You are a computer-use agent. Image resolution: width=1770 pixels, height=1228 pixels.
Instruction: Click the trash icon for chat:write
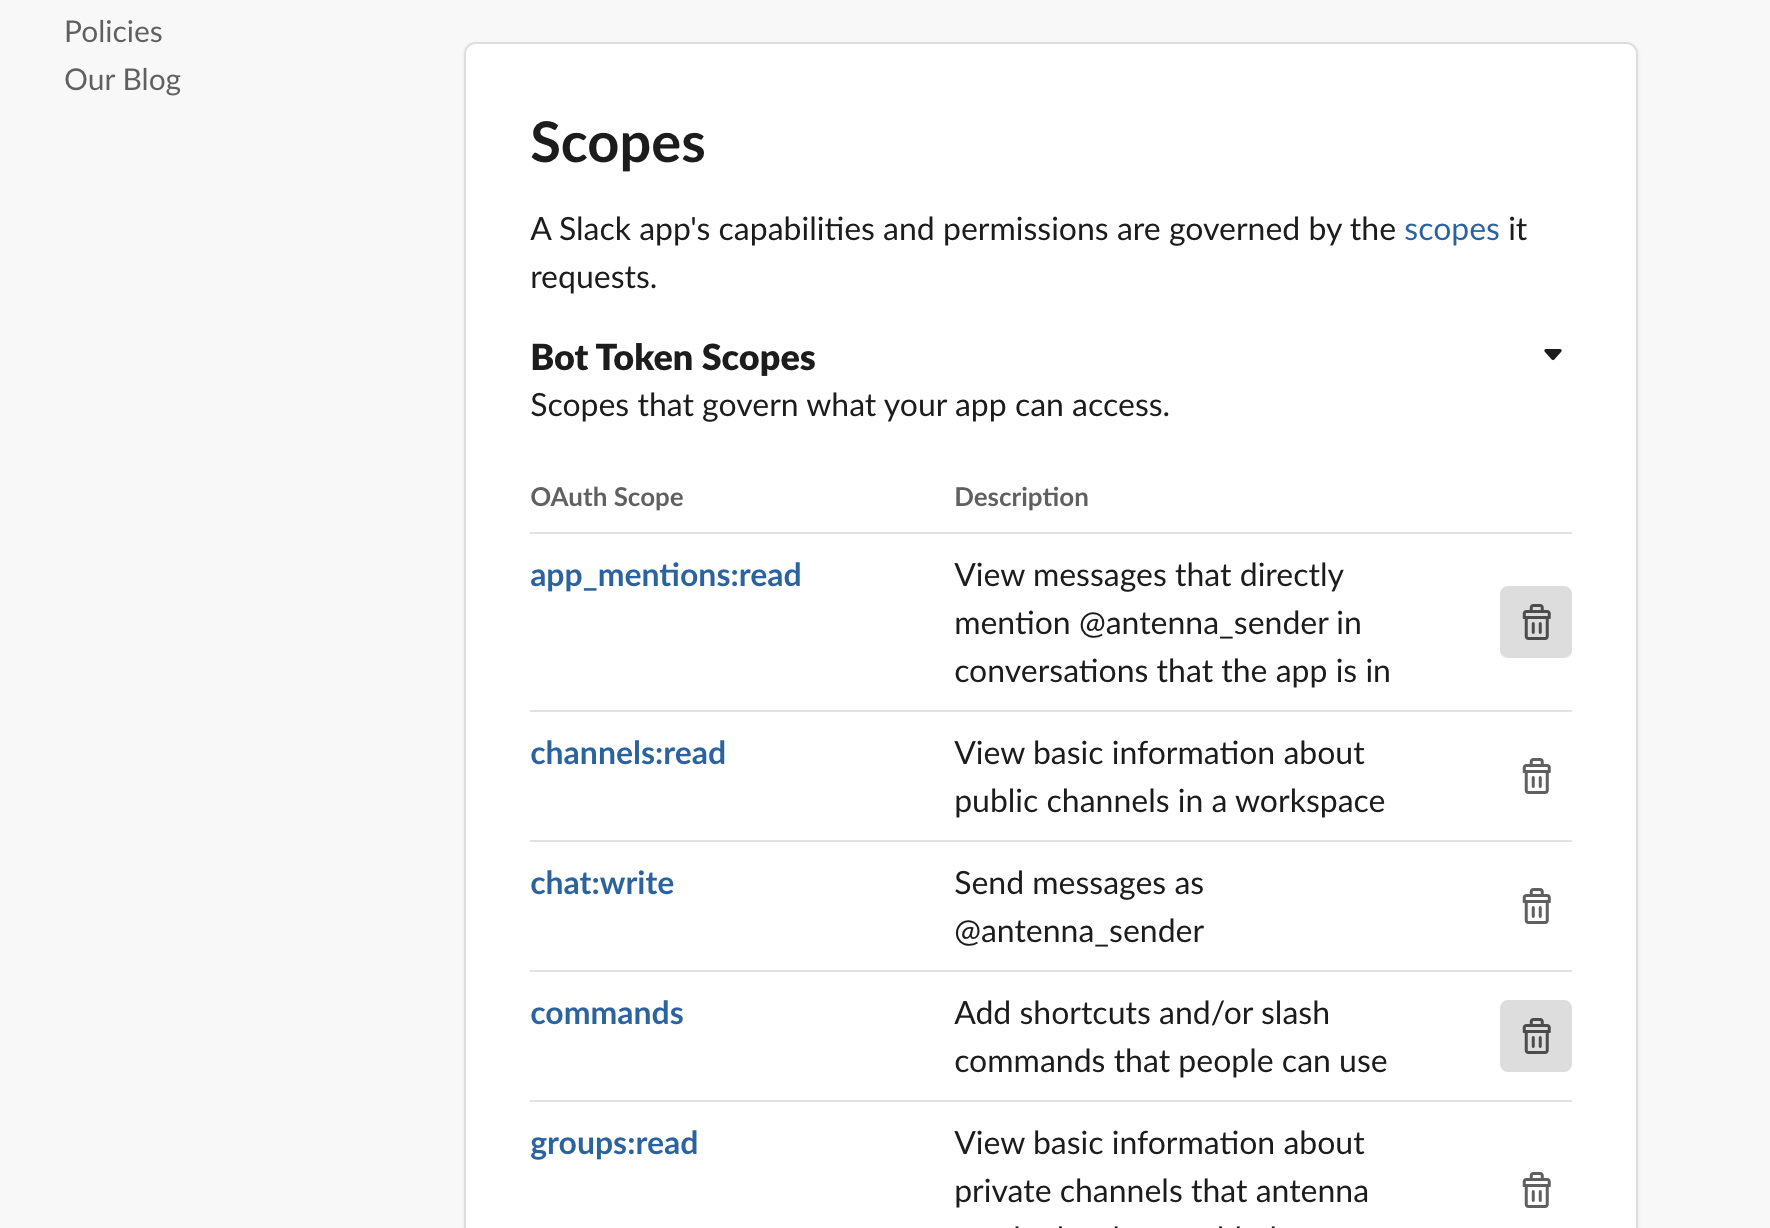coord(1535,906)
